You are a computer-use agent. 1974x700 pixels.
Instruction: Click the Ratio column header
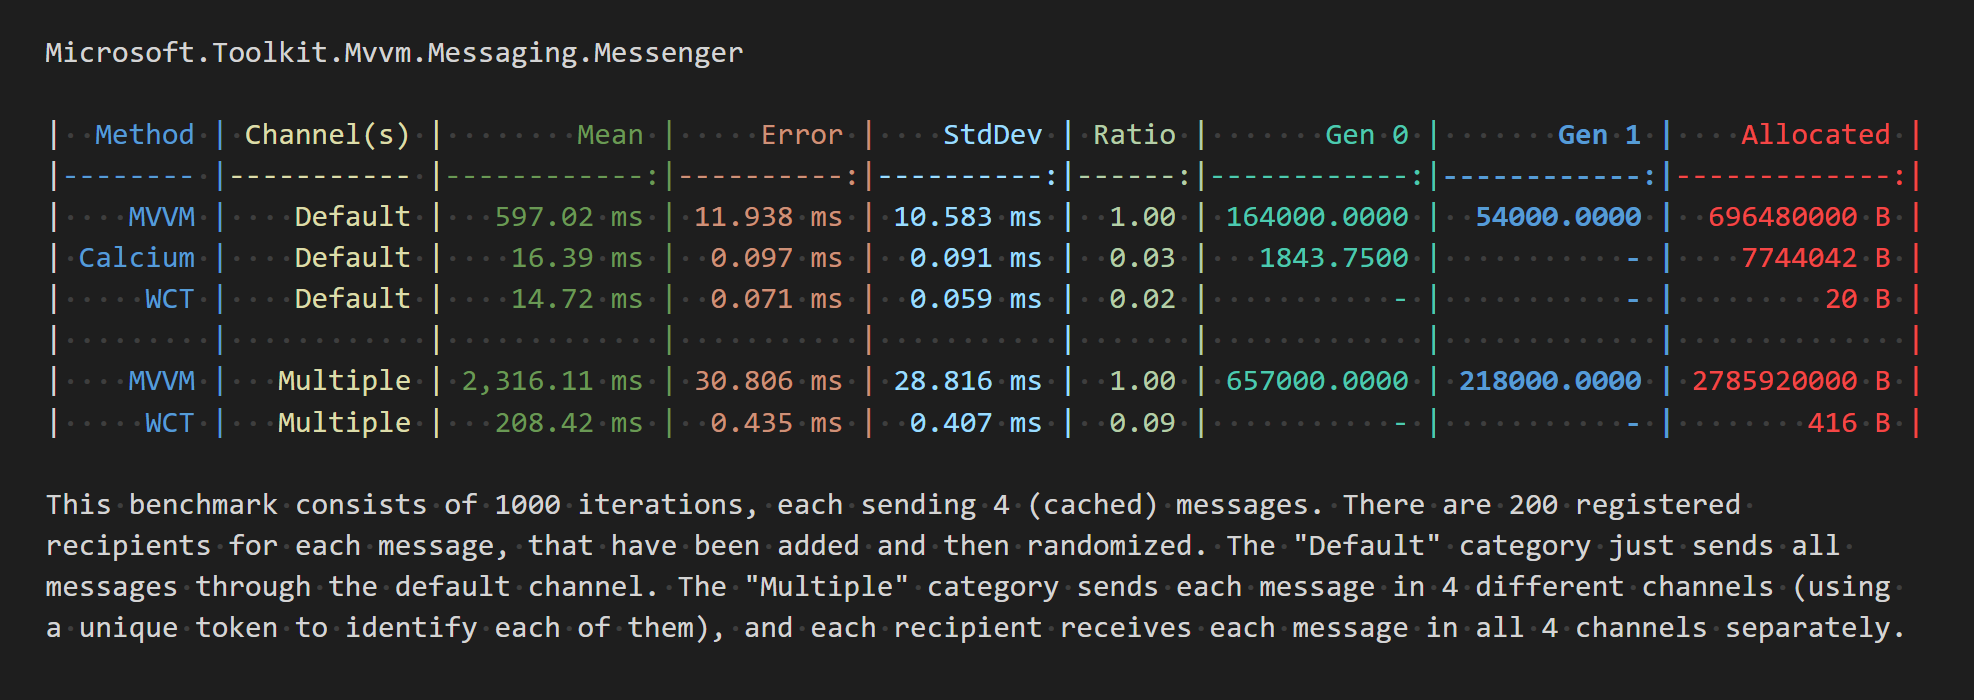[1134, 135]
